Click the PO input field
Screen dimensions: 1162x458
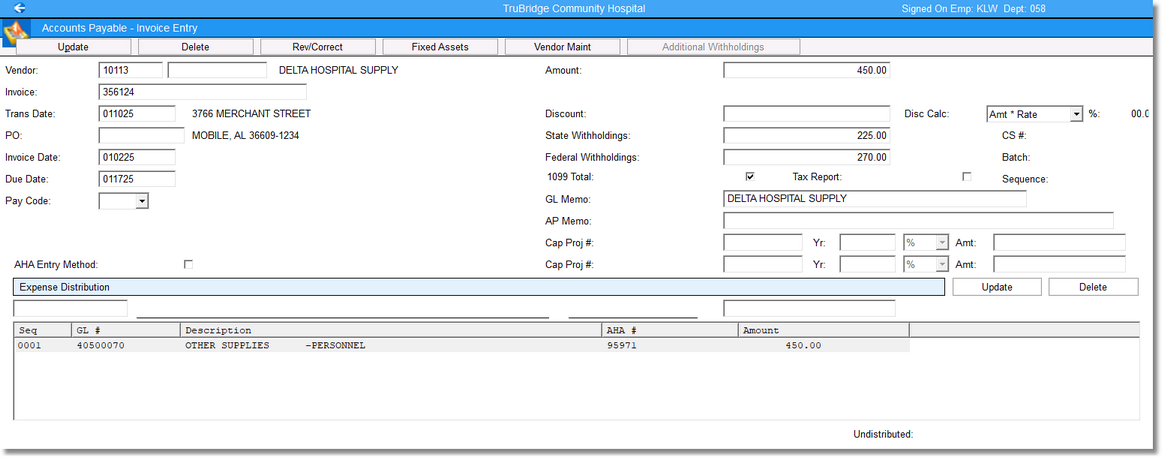pyautogui.click(x=142, y=136)
